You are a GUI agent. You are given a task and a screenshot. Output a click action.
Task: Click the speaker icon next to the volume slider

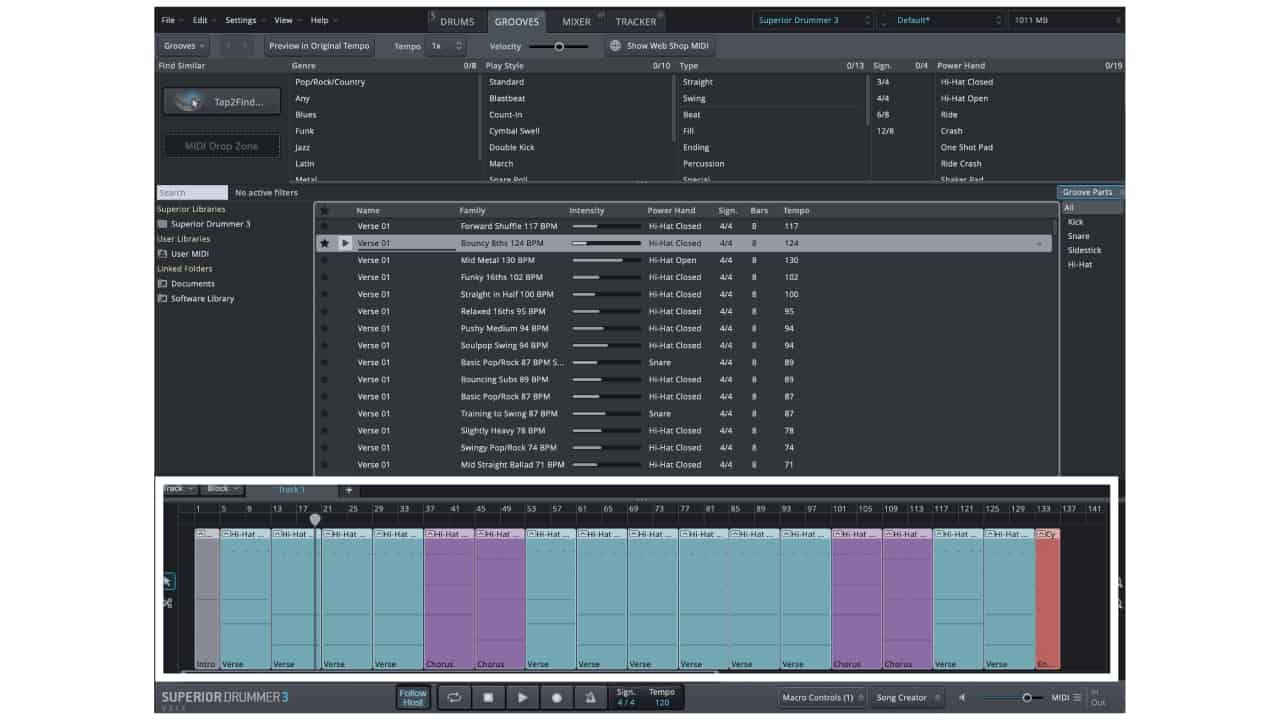962,697
